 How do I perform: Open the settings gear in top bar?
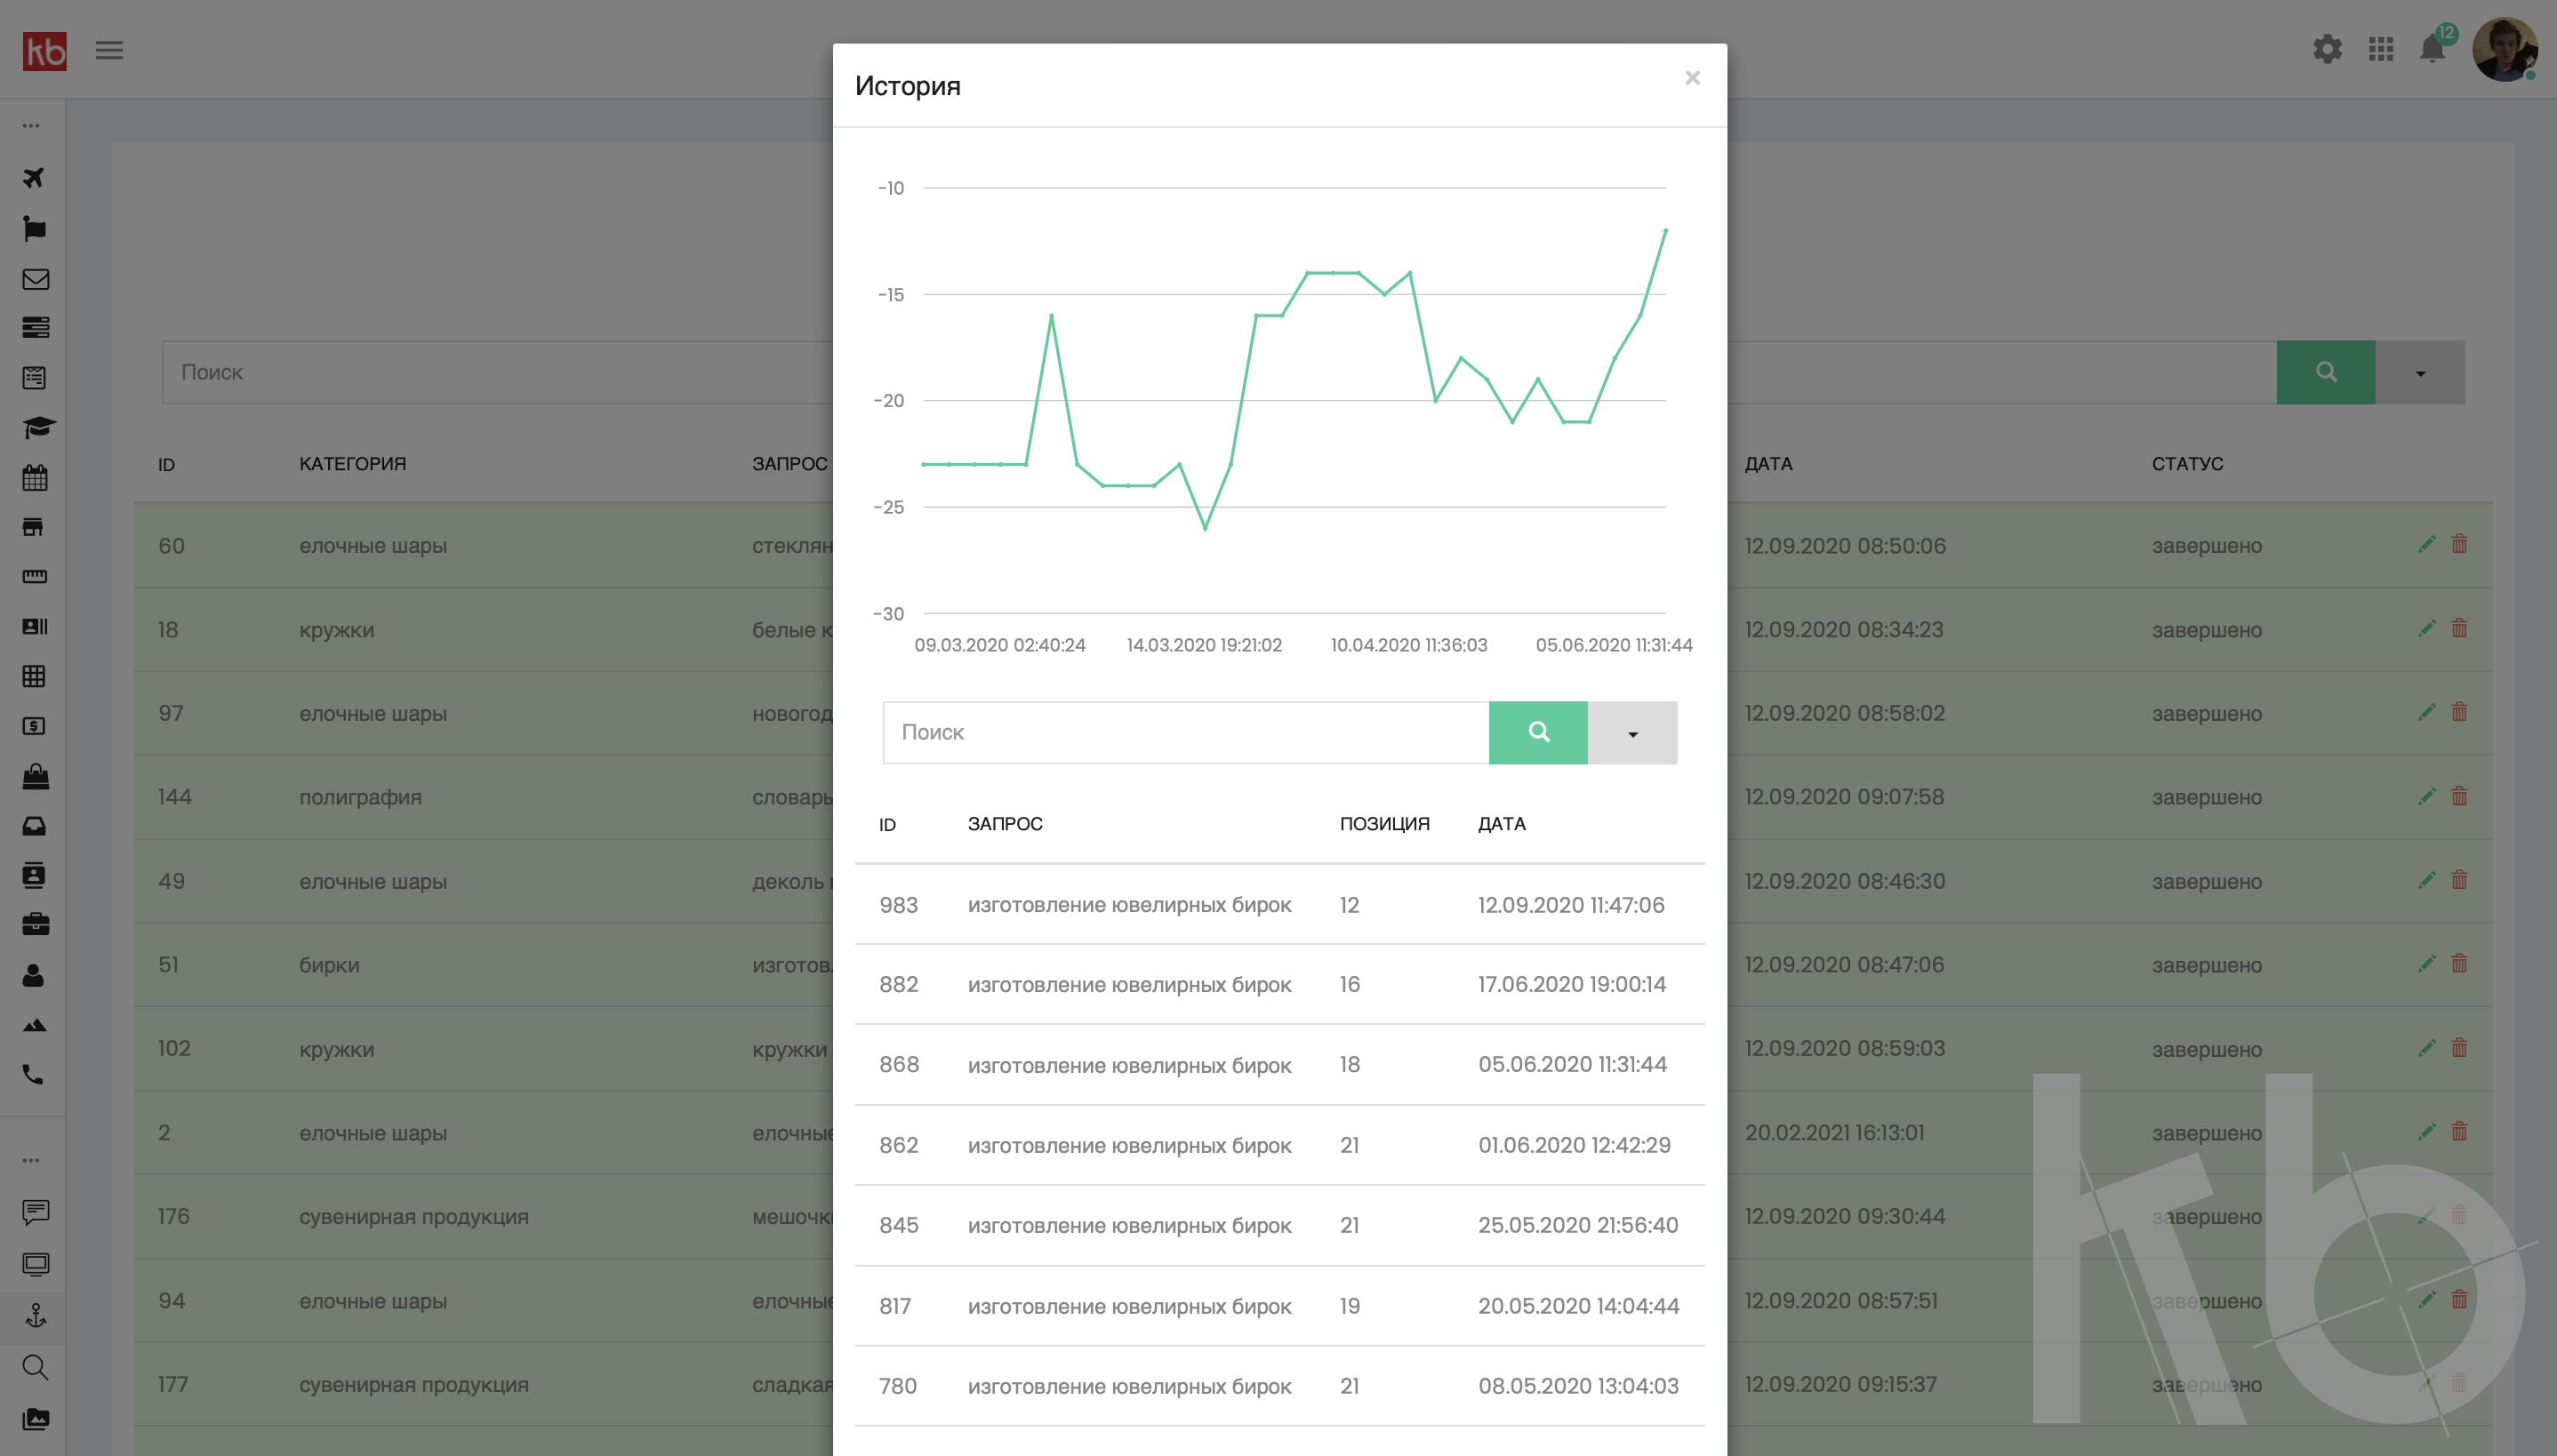[2327, 49]
